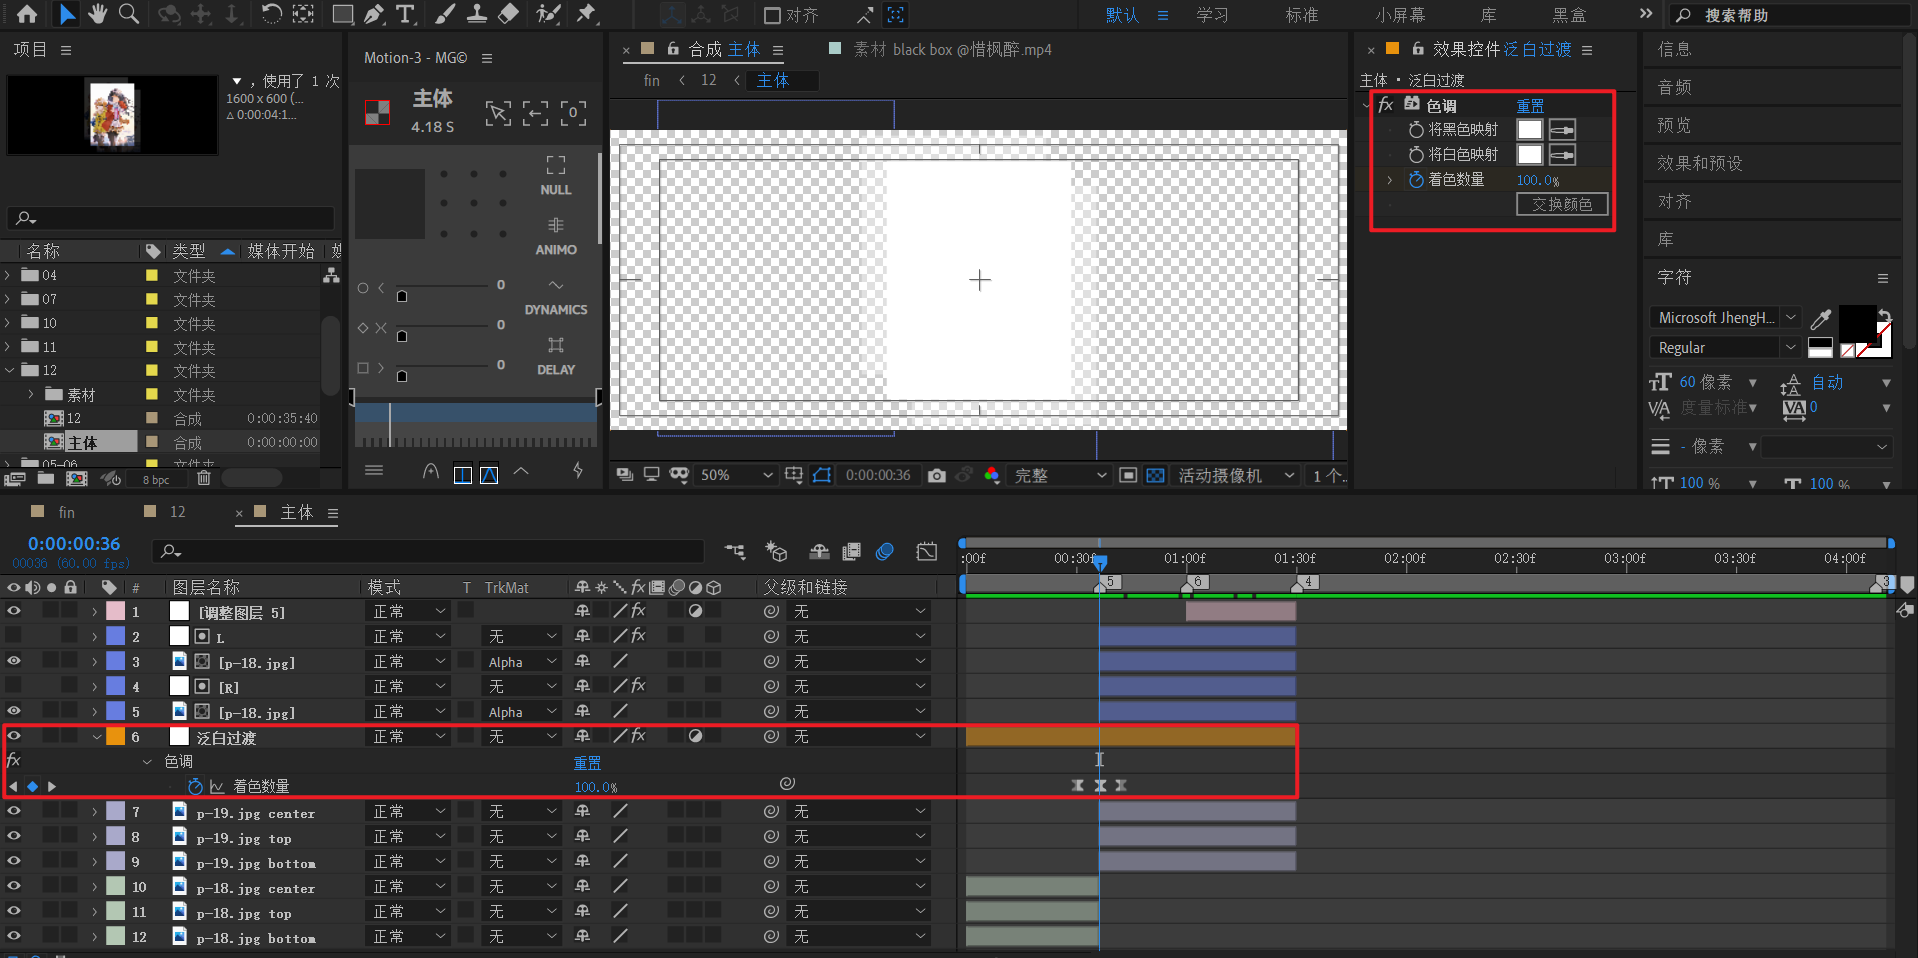
Task: Take a snapshot with camera icon
Action: [x=936, y=475]
